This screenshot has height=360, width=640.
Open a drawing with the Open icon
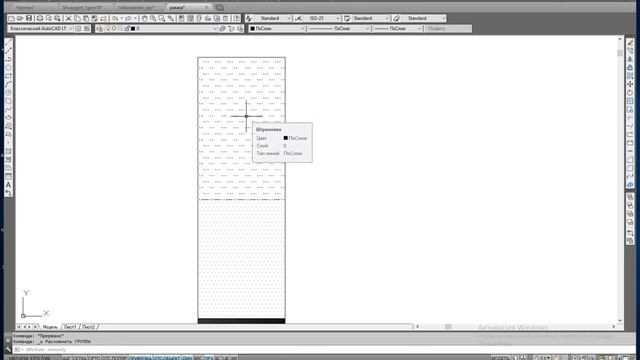tap(20, 18)
